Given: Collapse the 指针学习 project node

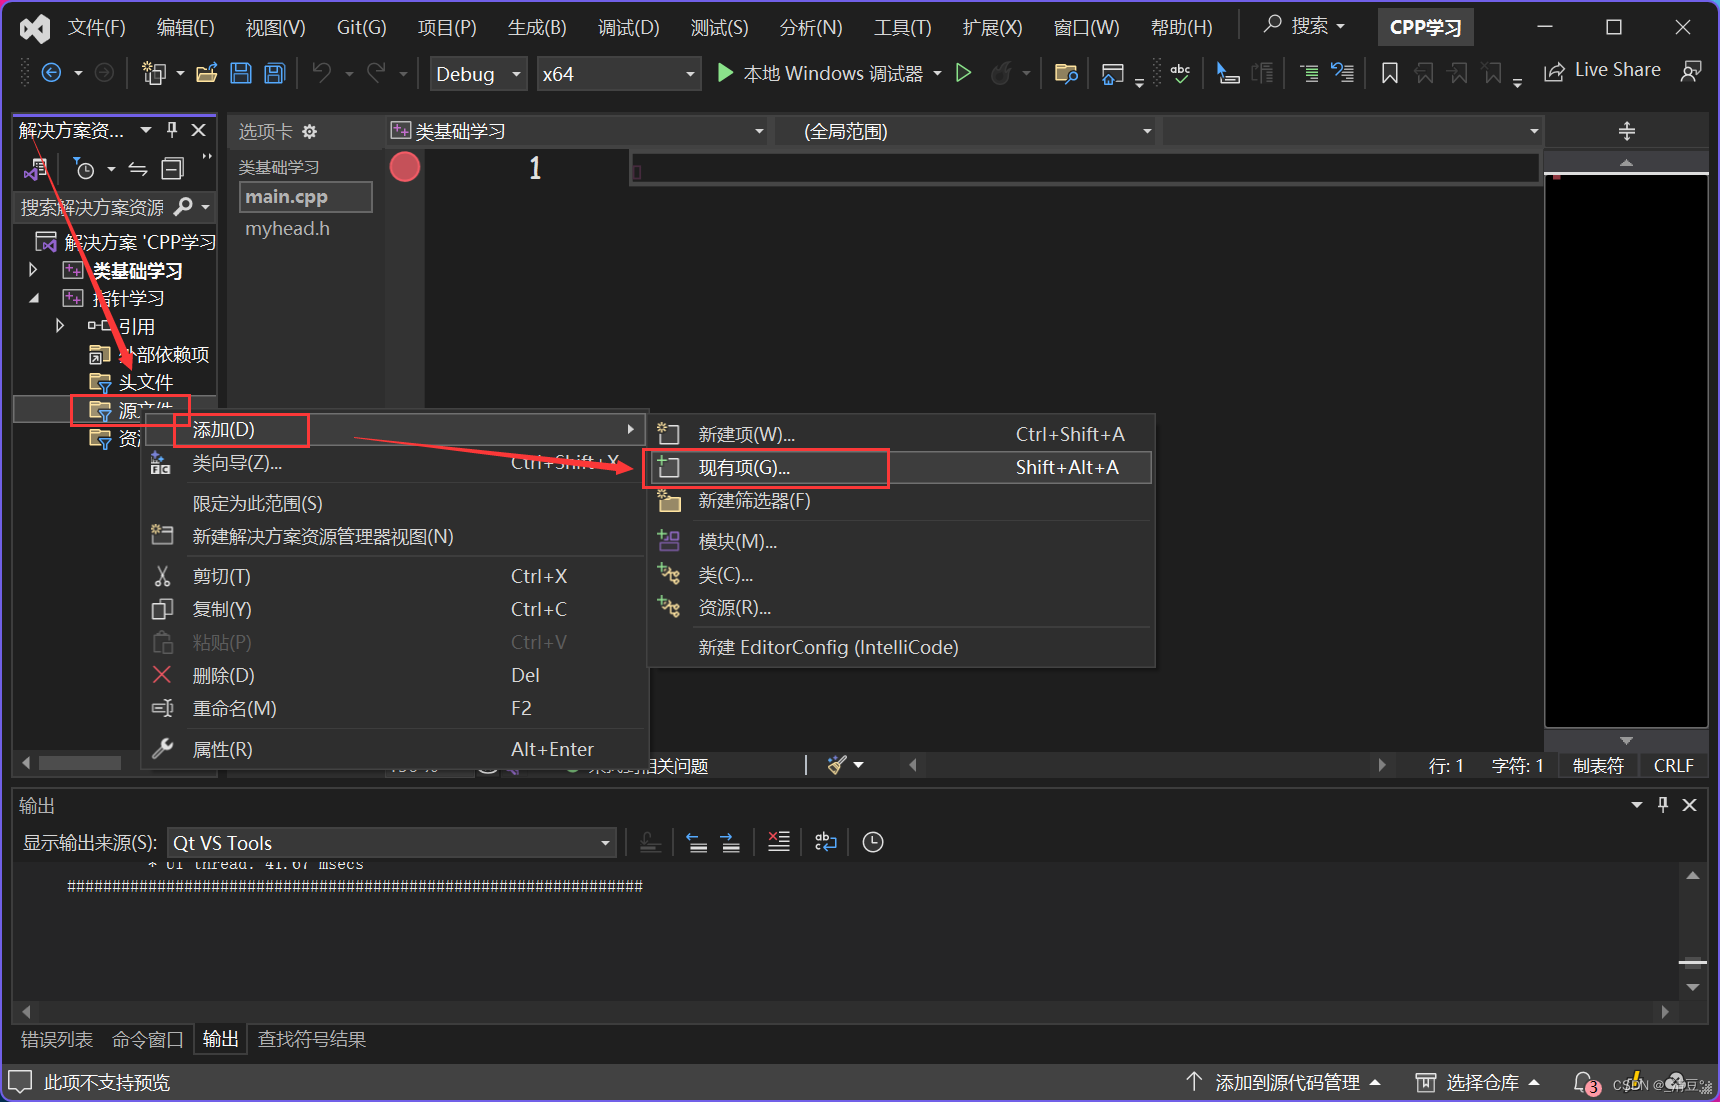Looking at the screenshot, I should [33, 298].
